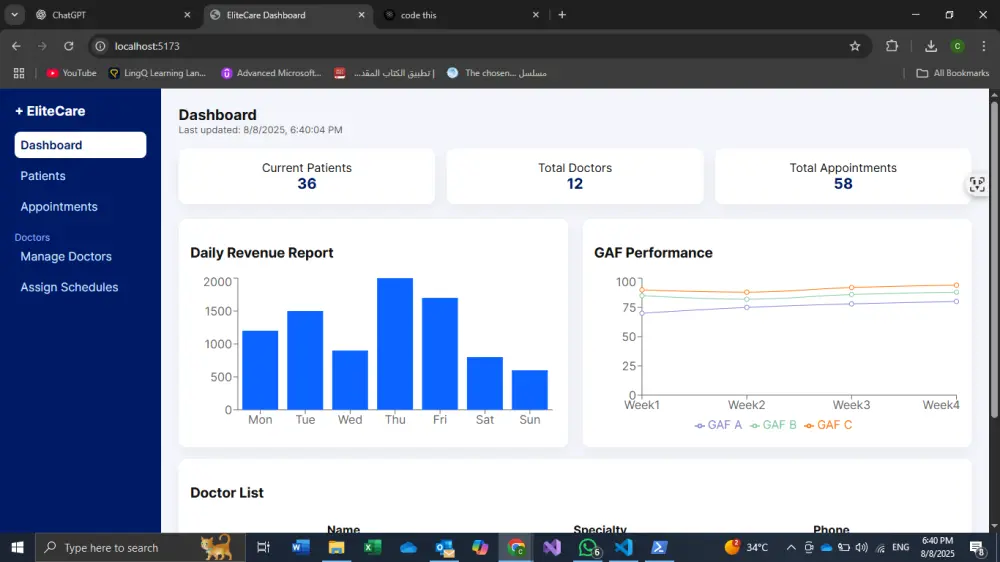Open the Advanced Microsoft bookmark
Screen dimensions: 1000x562
(271, 73)
